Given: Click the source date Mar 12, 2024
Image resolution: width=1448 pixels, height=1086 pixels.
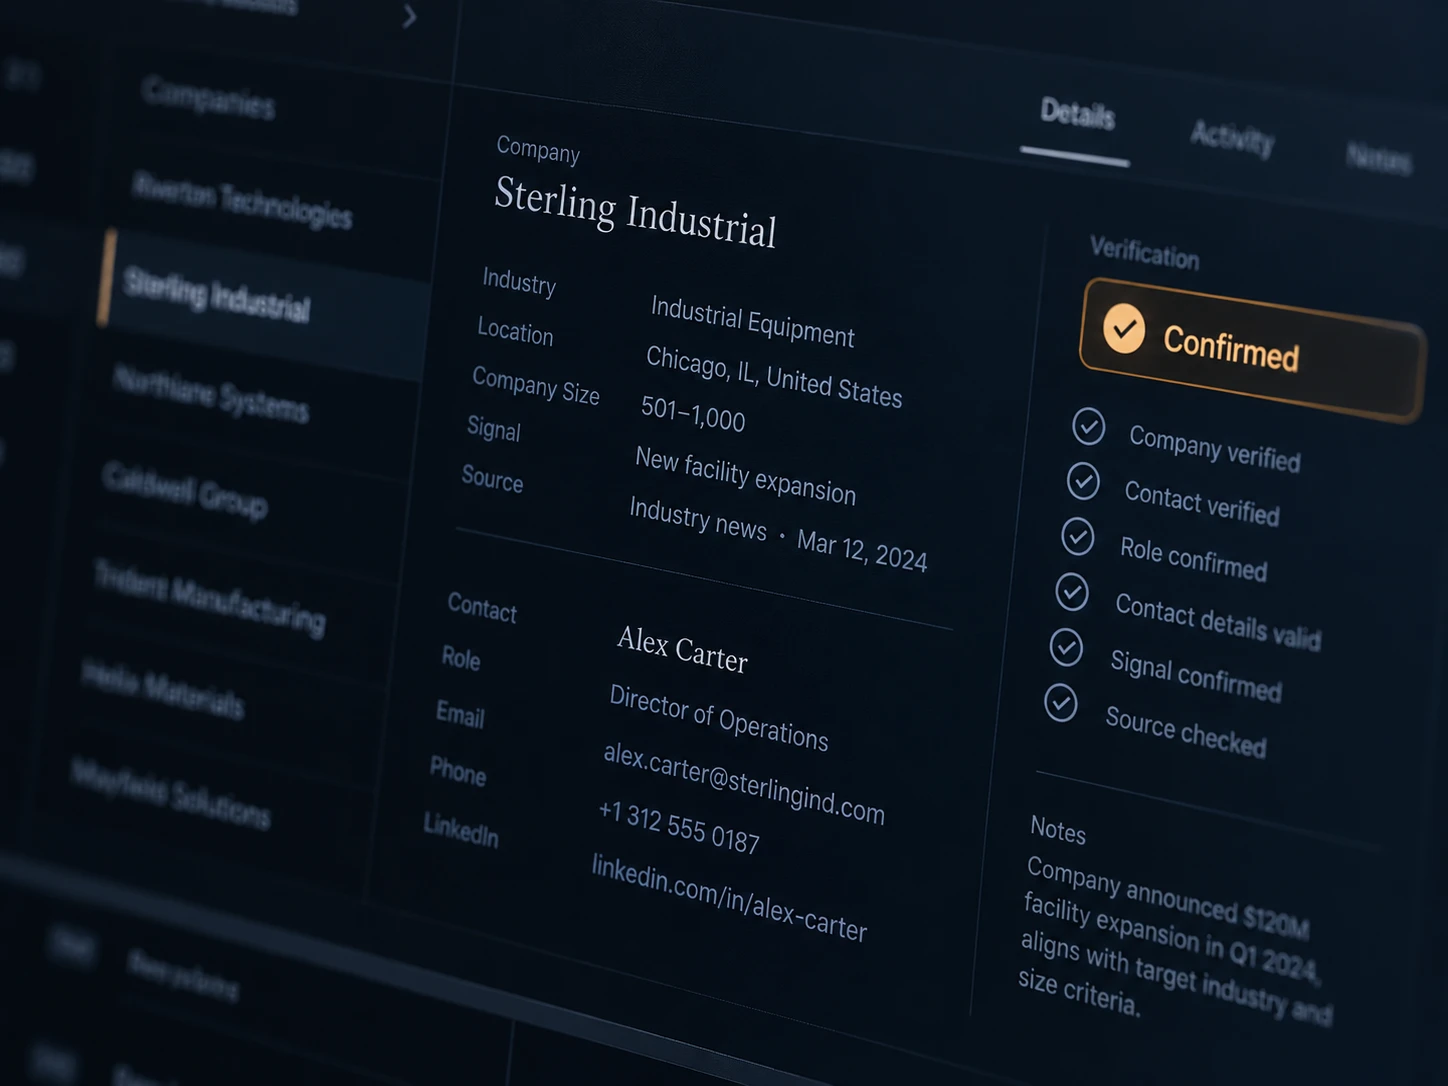Looking at the screenshot, I should (862, 551).
